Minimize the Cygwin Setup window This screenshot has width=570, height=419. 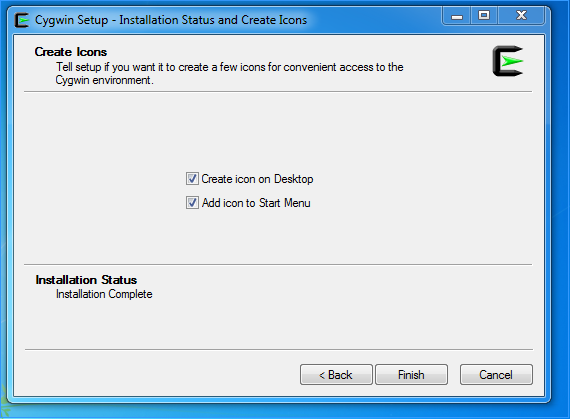(457, 16)
